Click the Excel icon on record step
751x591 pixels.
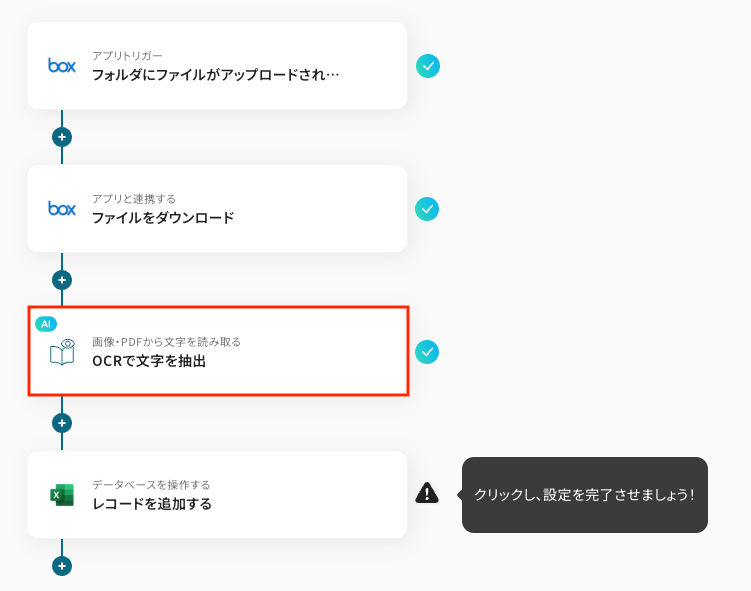(x=62, y=495)
